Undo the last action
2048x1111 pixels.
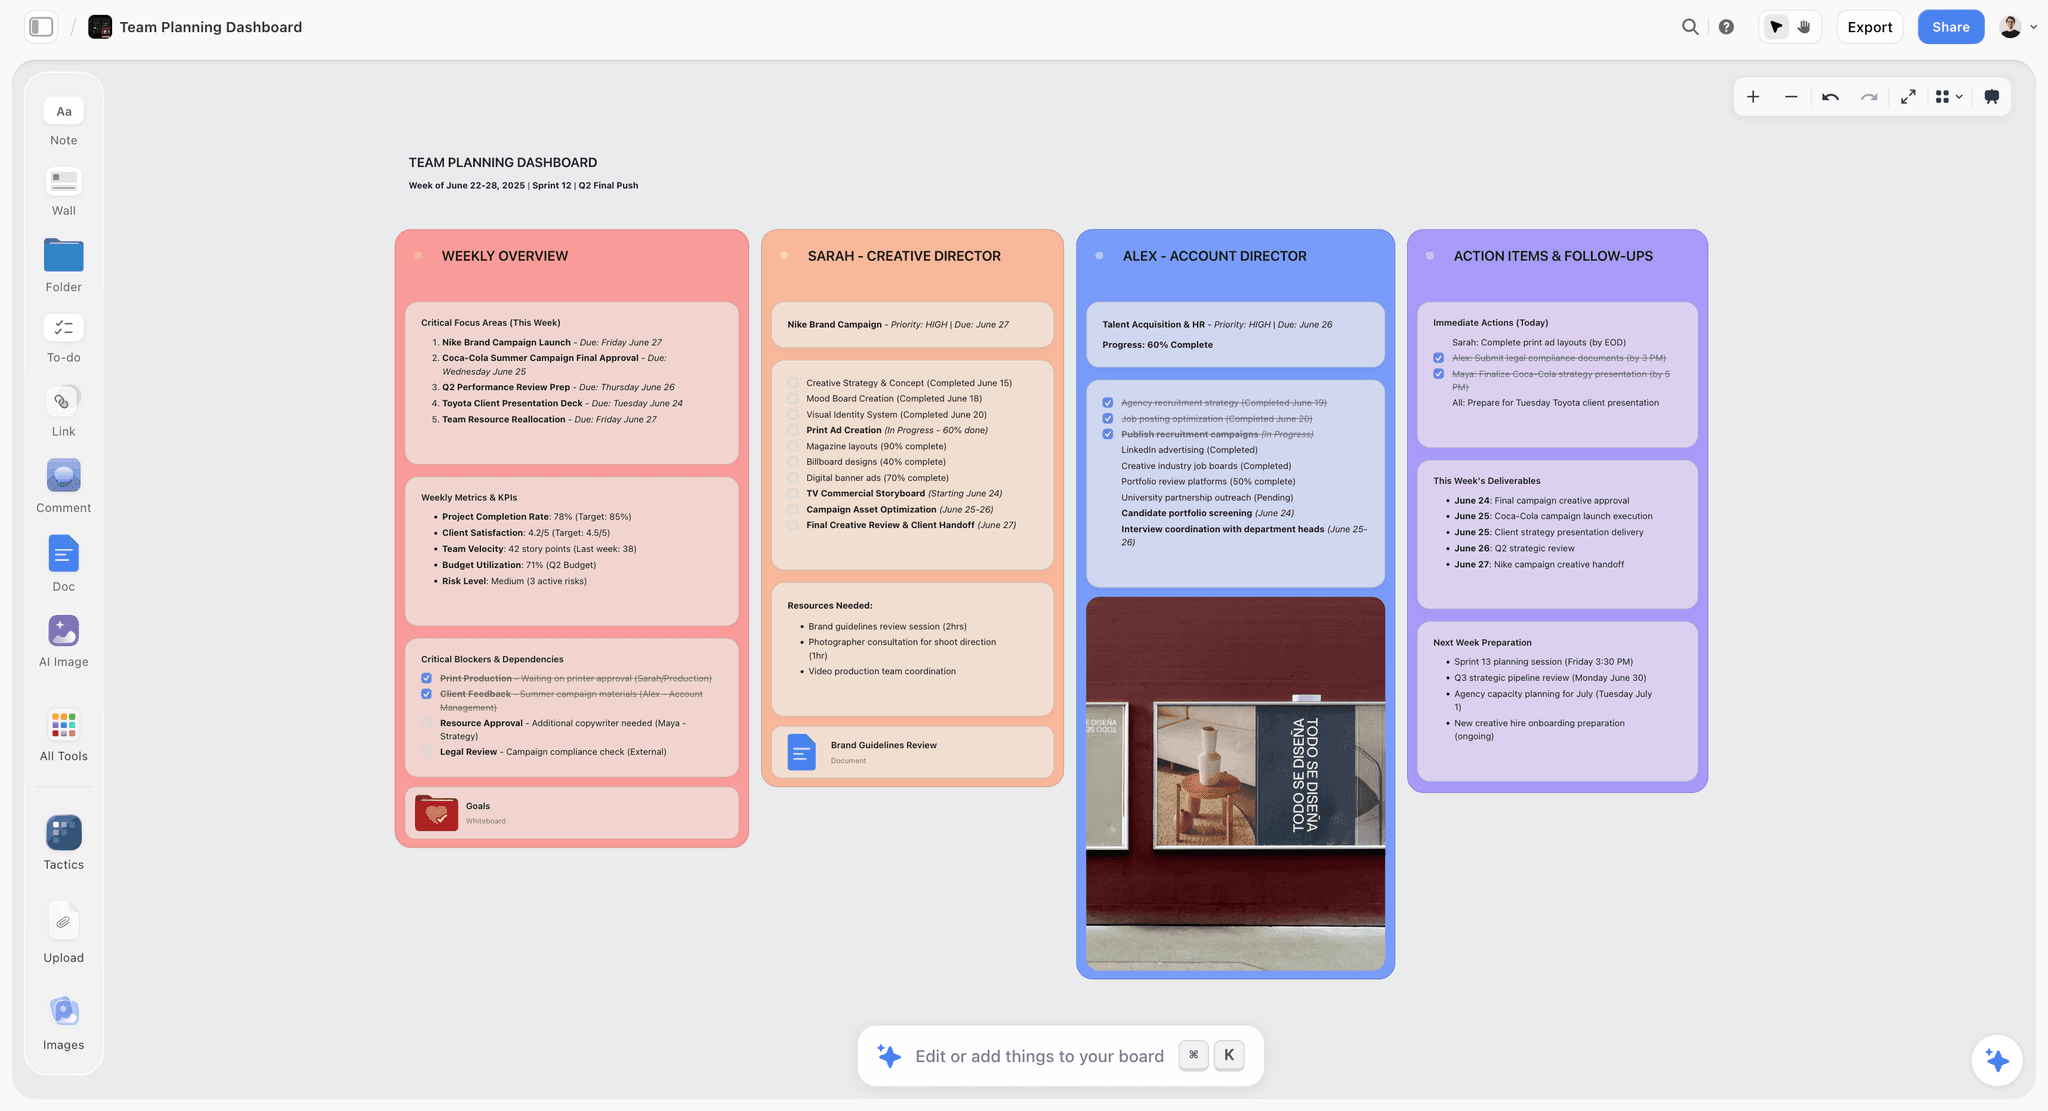point(1830,97)
